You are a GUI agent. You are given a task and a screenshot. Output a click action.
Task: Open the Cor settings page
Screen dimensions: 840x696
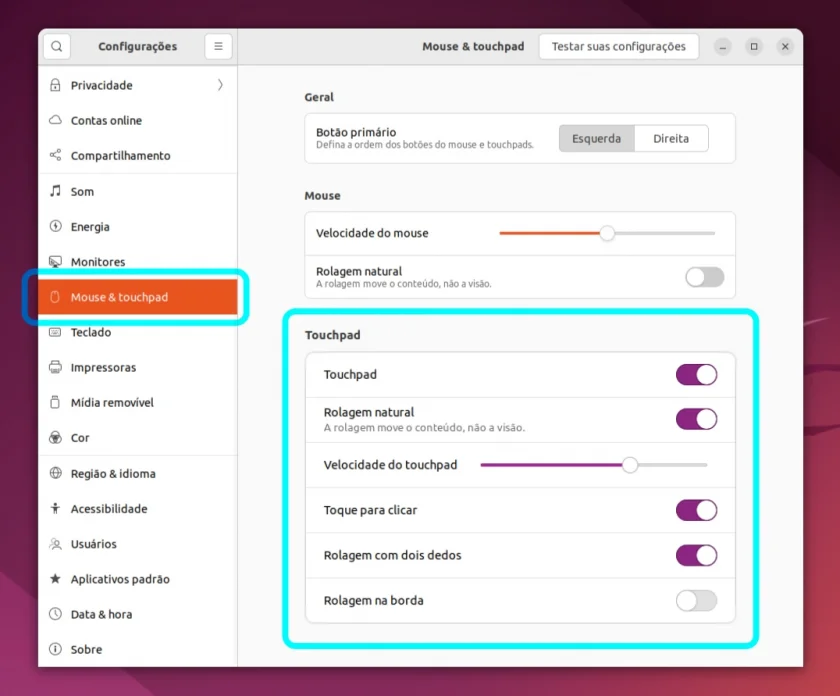click(x=138, y=438)
